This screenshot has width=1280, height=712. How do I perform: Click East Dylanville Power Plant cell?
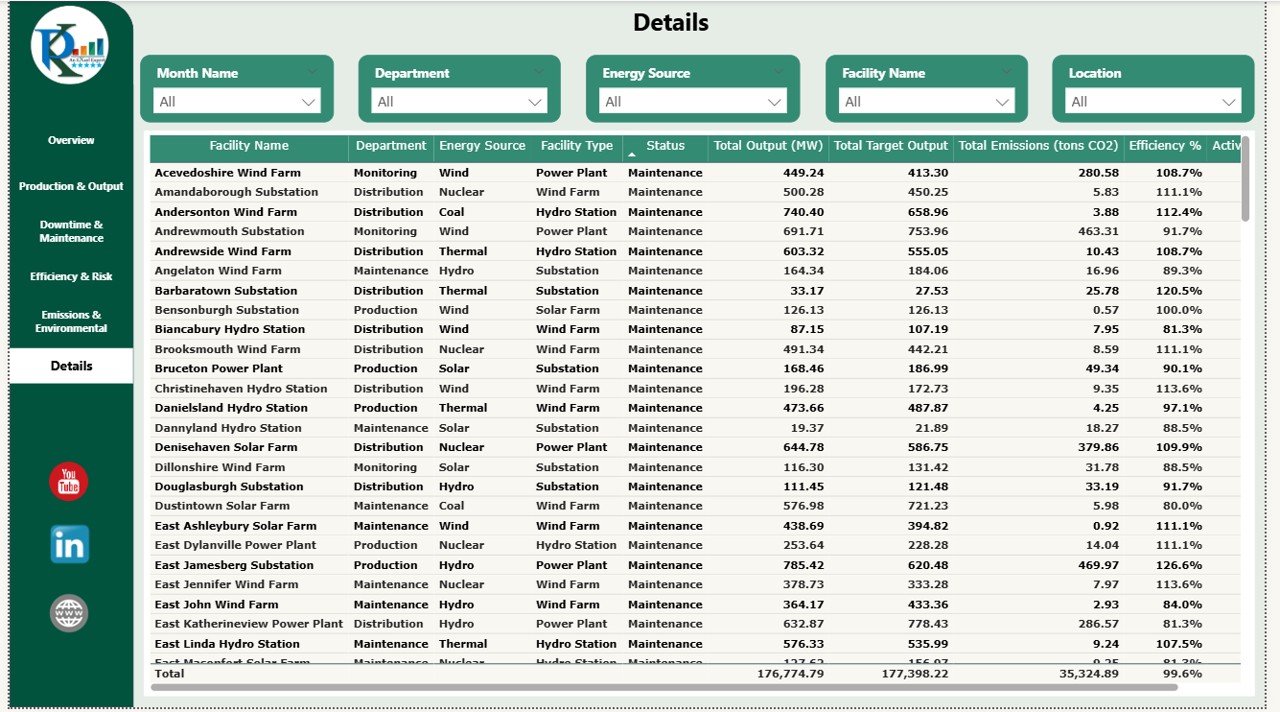coord(235,545)
